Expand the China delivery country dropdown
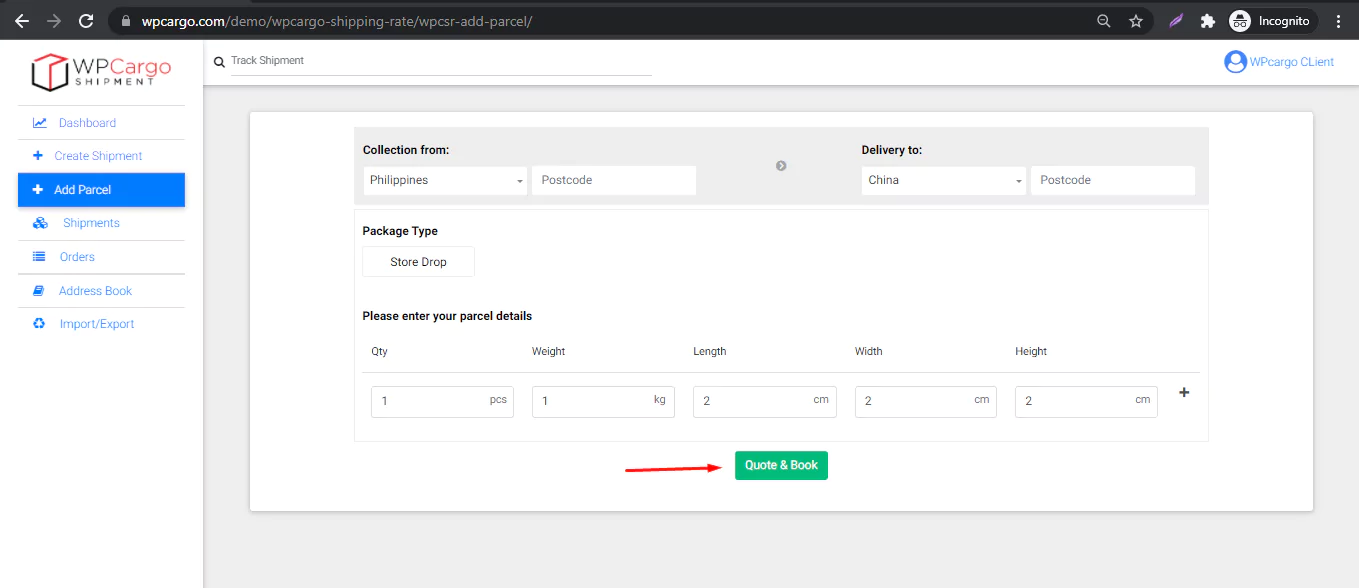Image resolution: width=1359 pixels, height=588 pixels. click(943, 180)
